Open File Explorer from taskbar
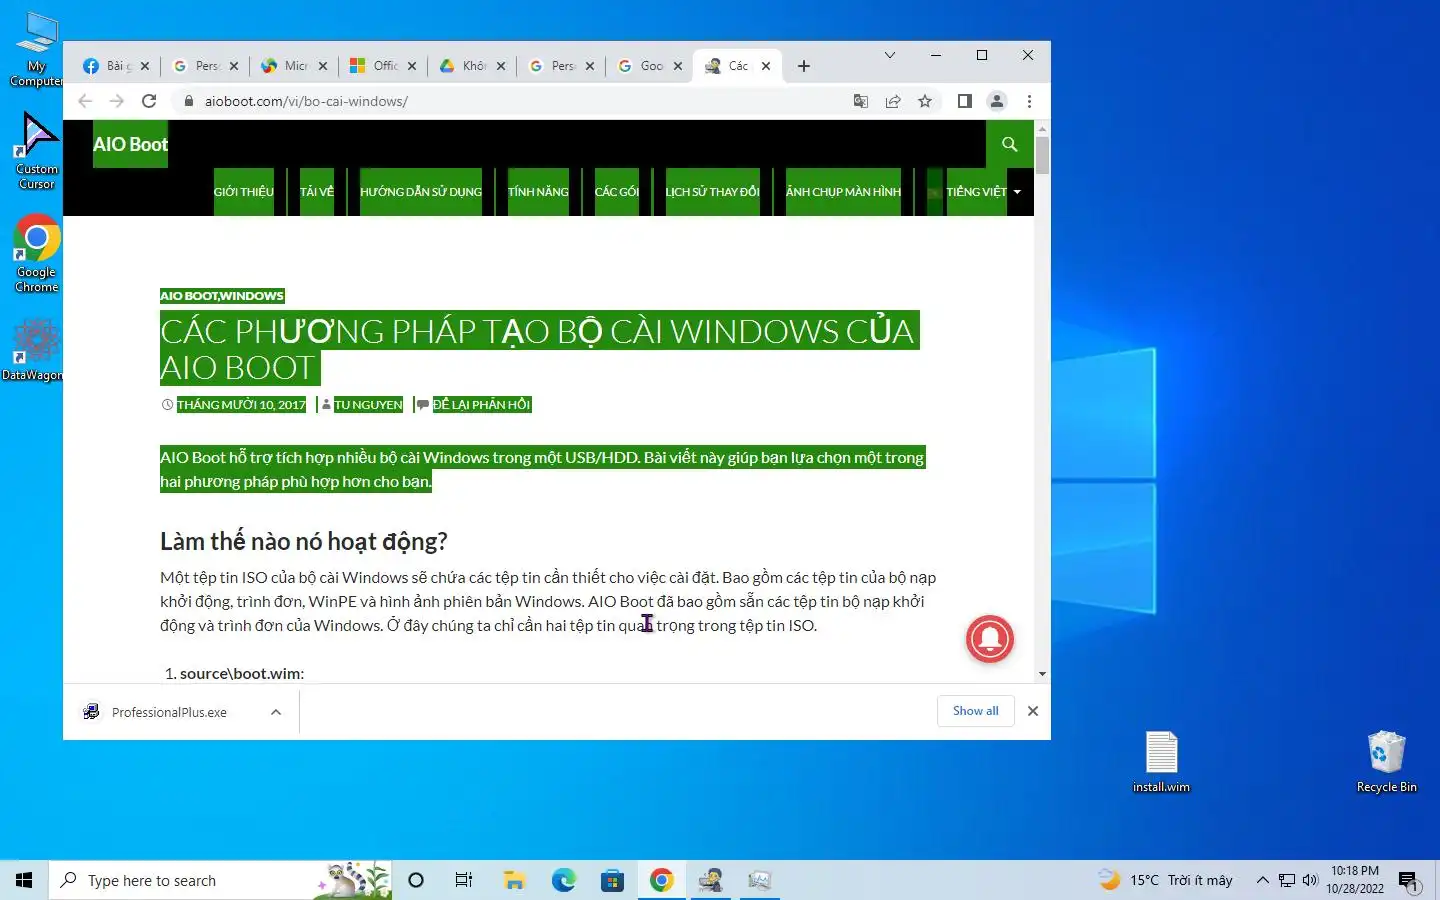 [514, 880]
